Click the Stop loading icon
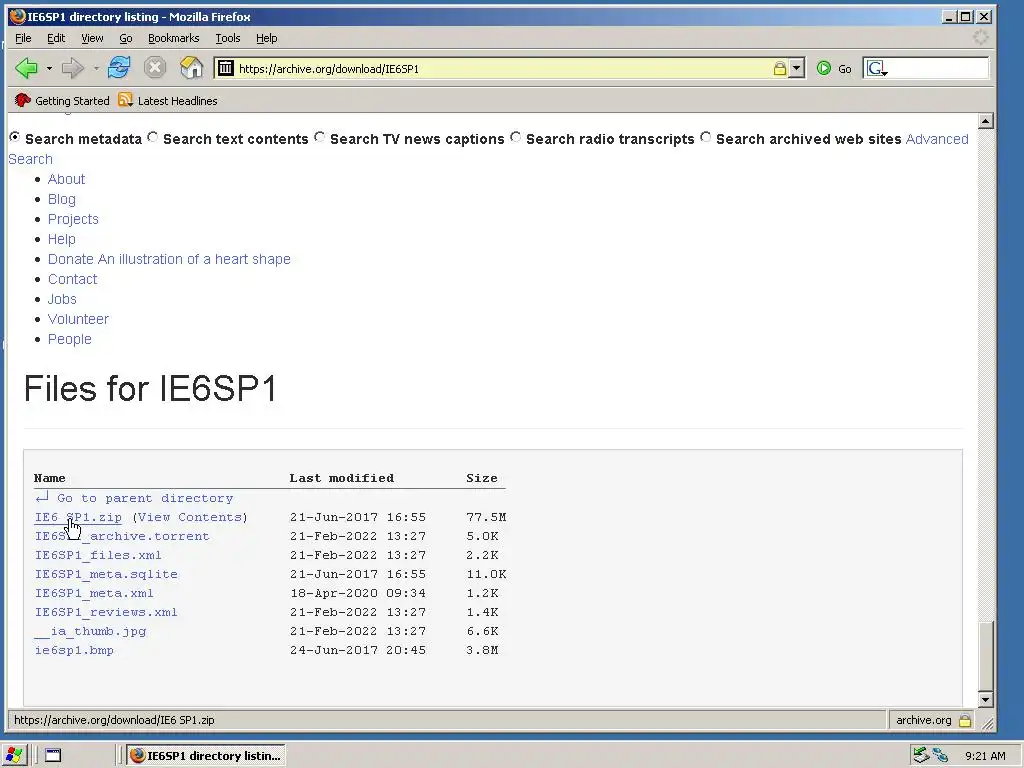This screenshot has height=768, width=1024. click(x=155, y=68)
